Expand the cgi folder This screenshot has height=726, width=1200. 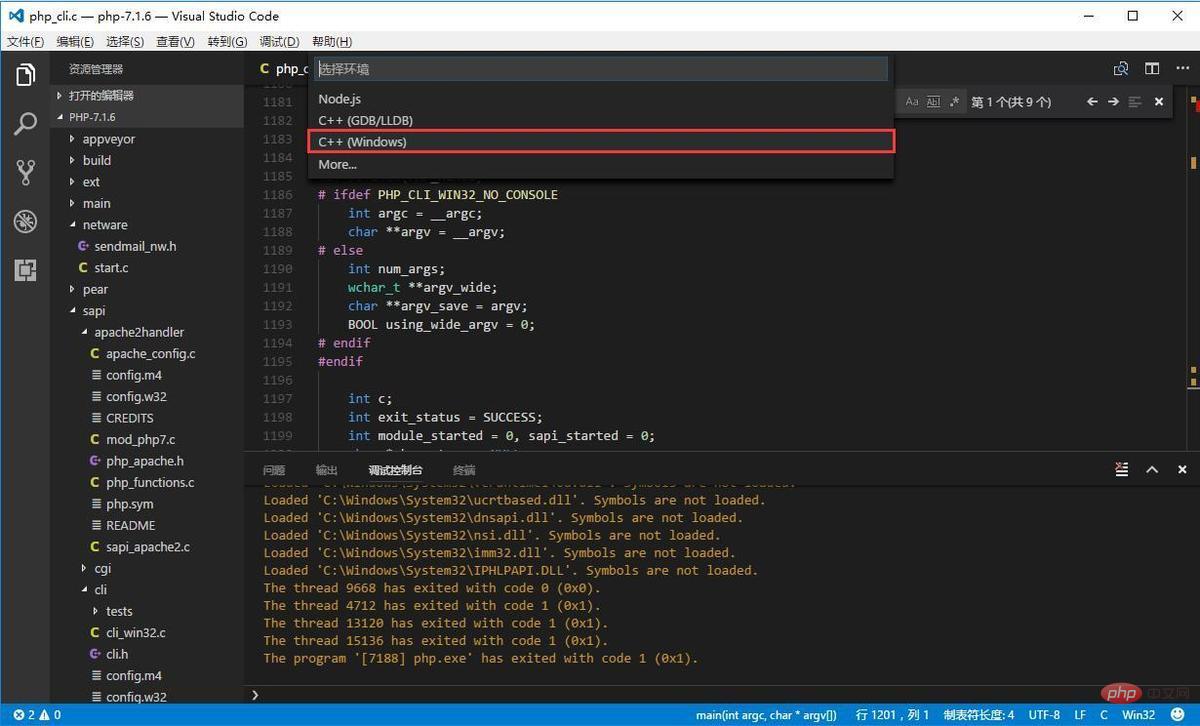147,568
